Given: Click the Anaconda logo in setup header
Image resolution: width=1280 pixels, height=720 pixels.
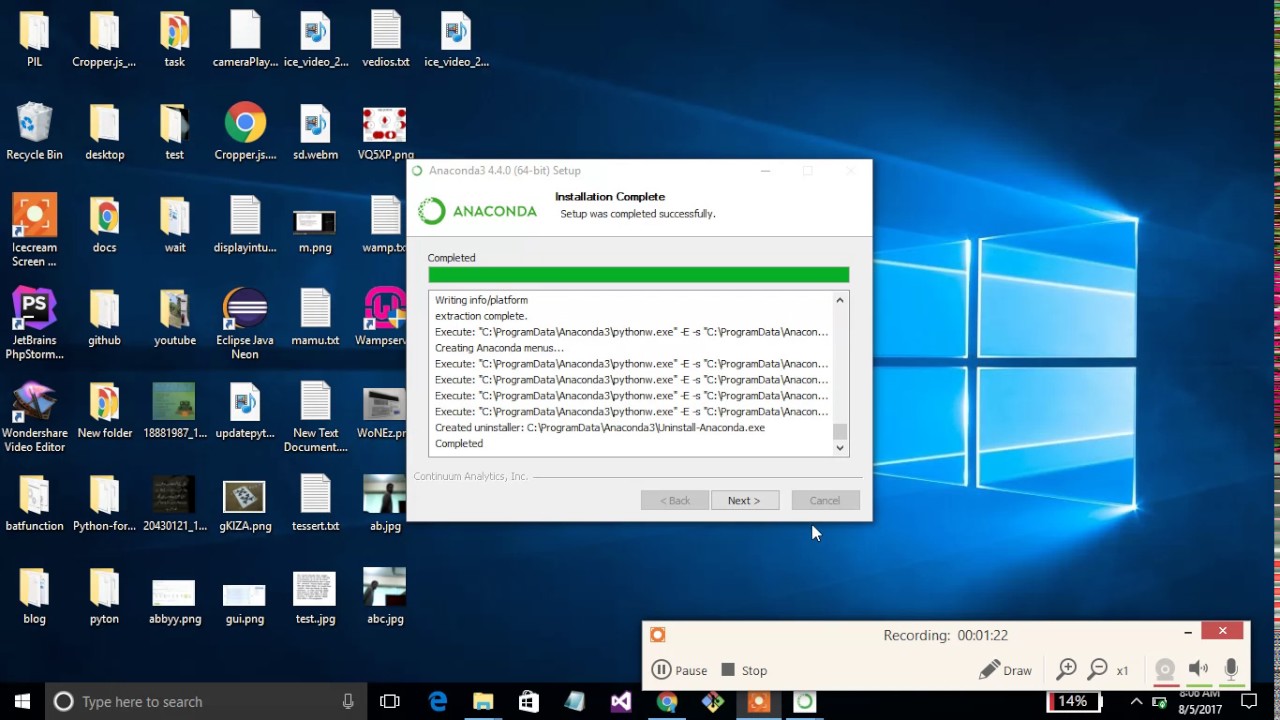Looking at the screenshot, I should pos(477,211).
